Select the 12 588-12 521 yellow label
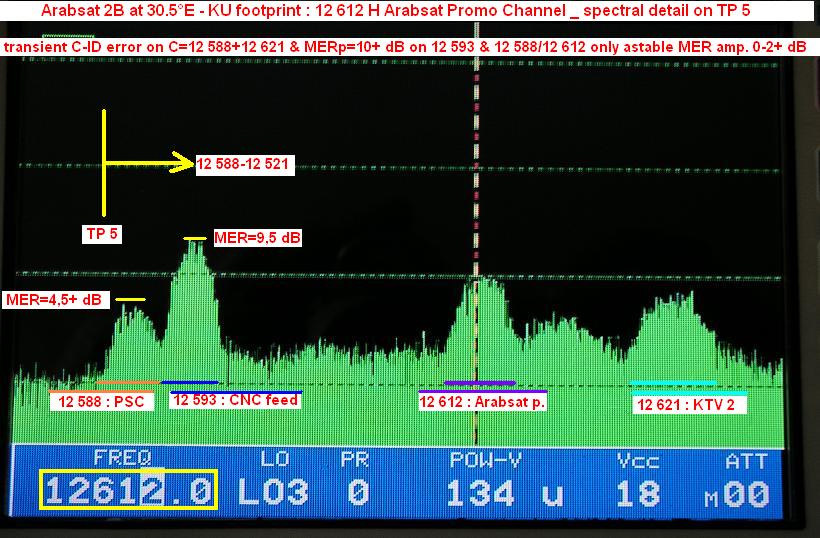This screenshot has height=538, width=820. 244,164
